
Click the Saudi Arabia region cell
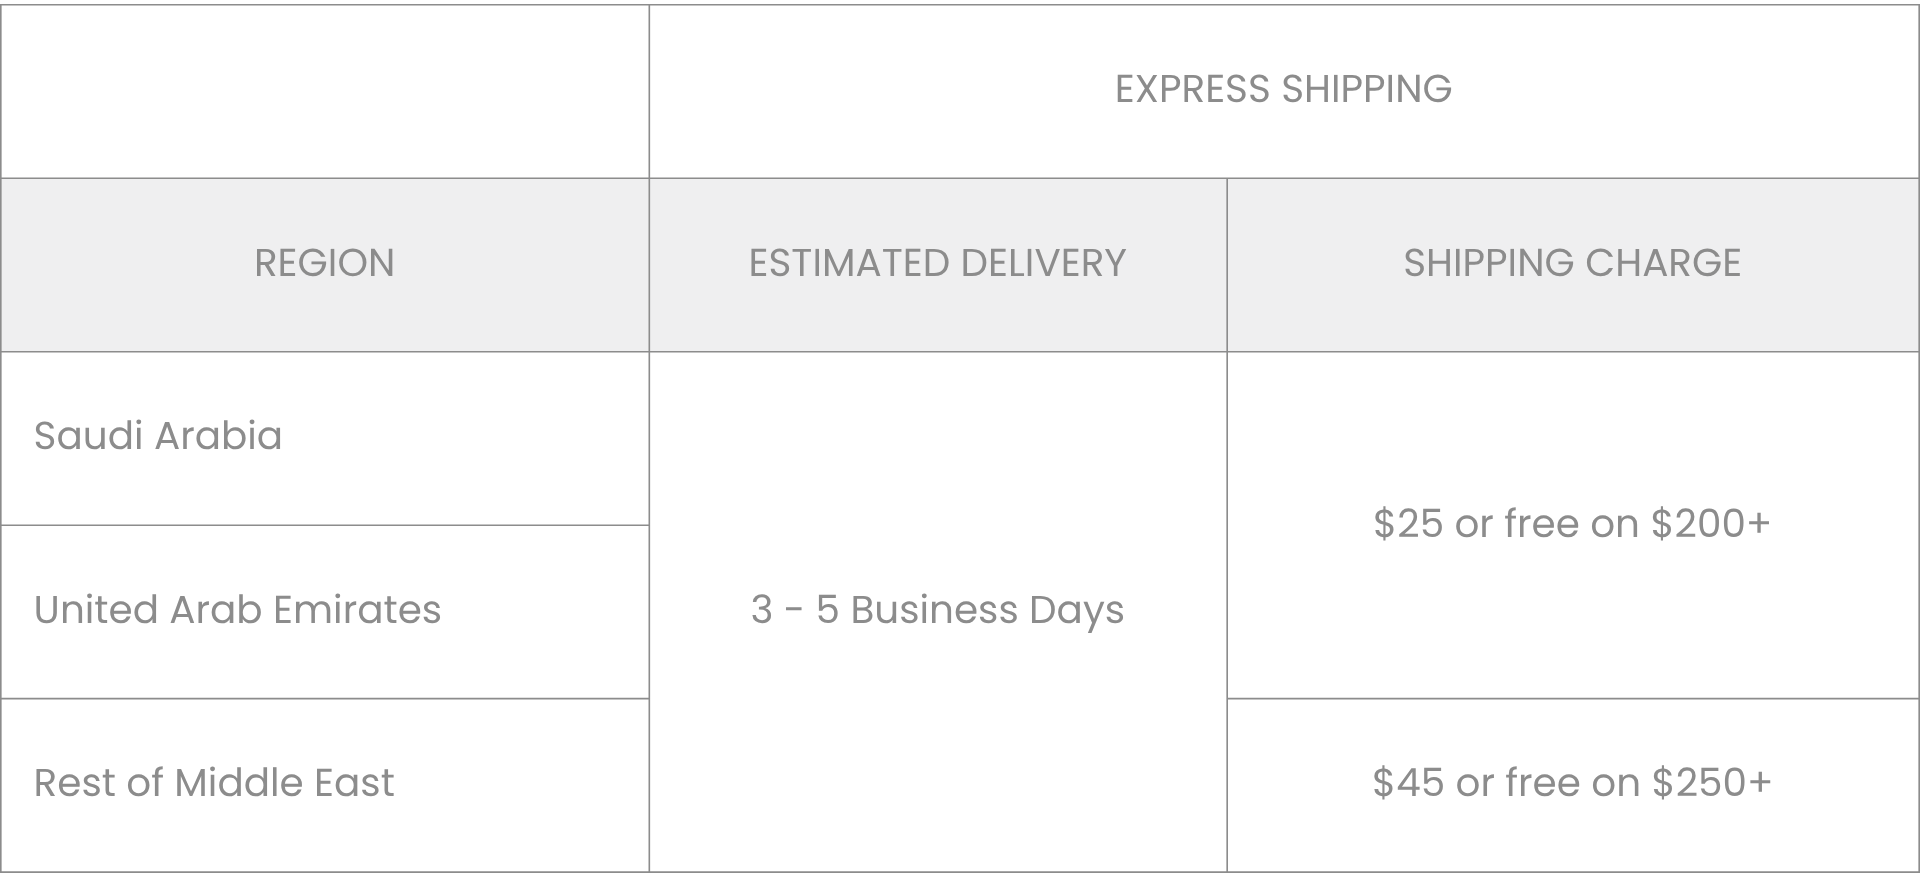tap(158, 437)
